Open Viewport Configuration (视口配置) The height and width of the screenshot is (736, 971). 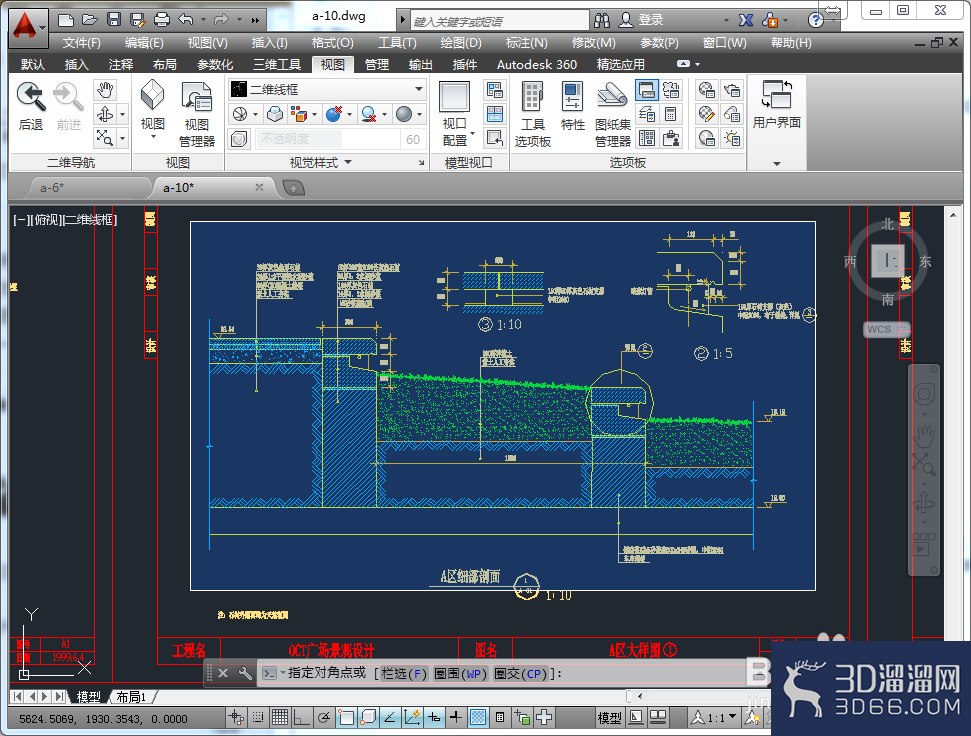(455, 115)
